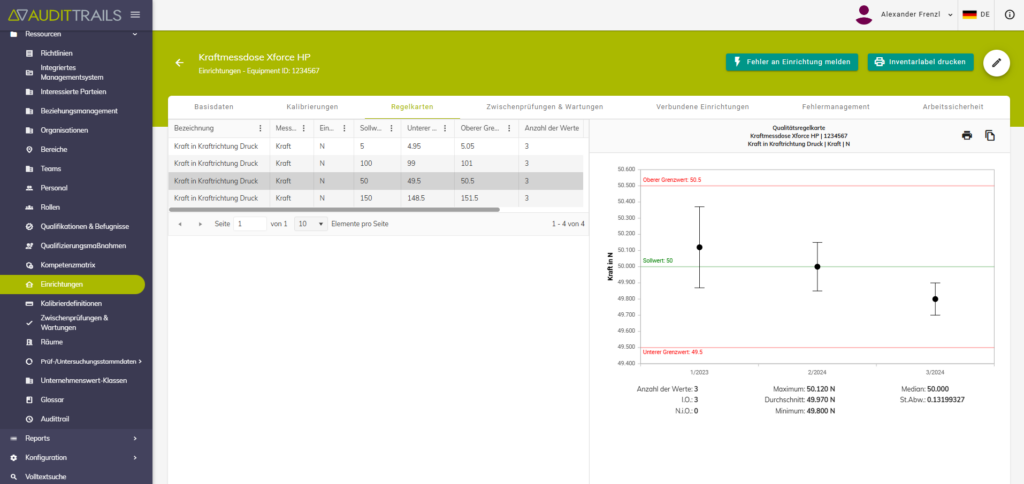Screen dimensions: 1024x484
Task: Click the back arrow next to Kraftmessdose
Action: click(180, 63)
